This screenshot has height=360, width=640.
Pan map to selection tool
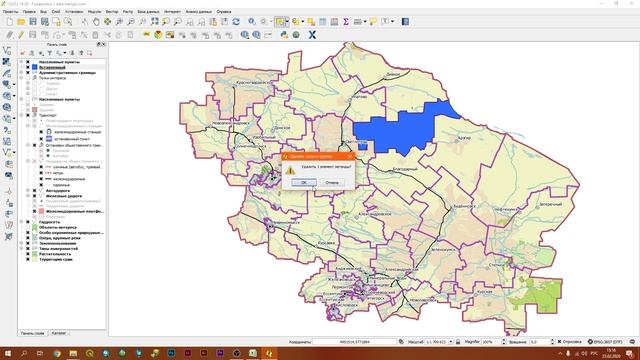click(x=107, y=22)
